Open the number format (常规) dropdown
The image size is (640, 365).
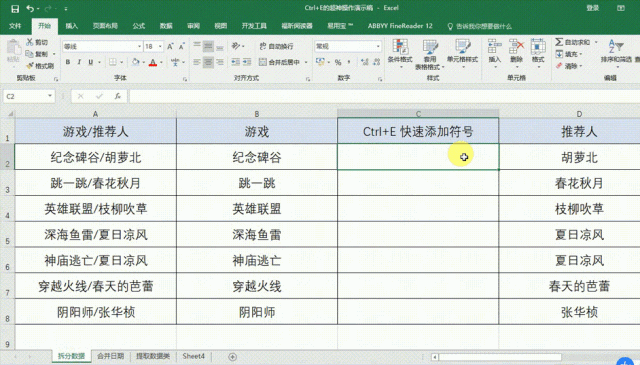click(x=378, y=47)
